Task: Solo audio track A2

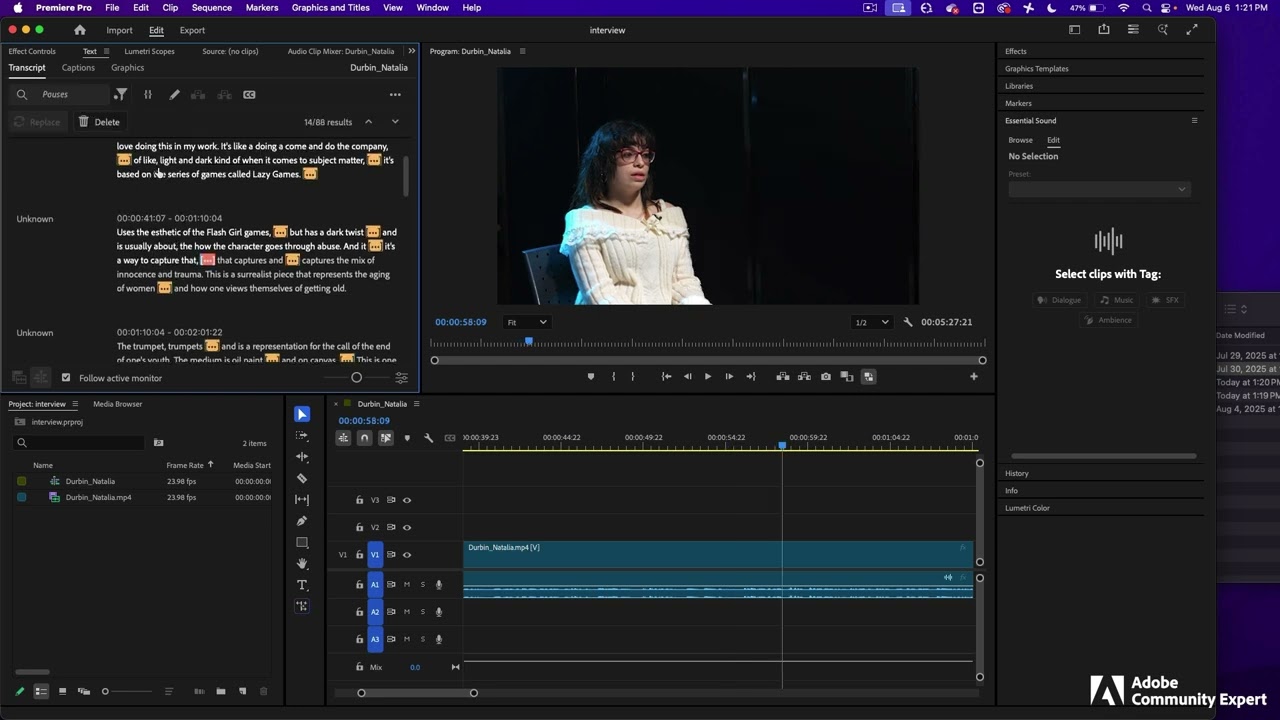Action: (x=422, y=612)
